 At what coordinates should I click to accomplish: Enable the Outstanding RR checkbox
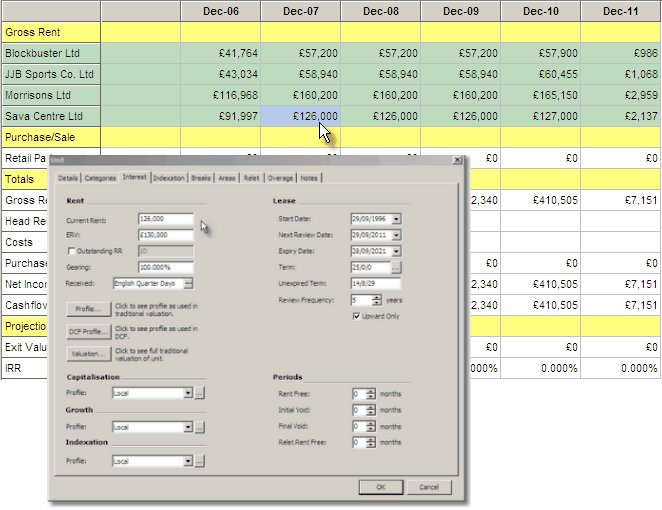coord(71,251)
